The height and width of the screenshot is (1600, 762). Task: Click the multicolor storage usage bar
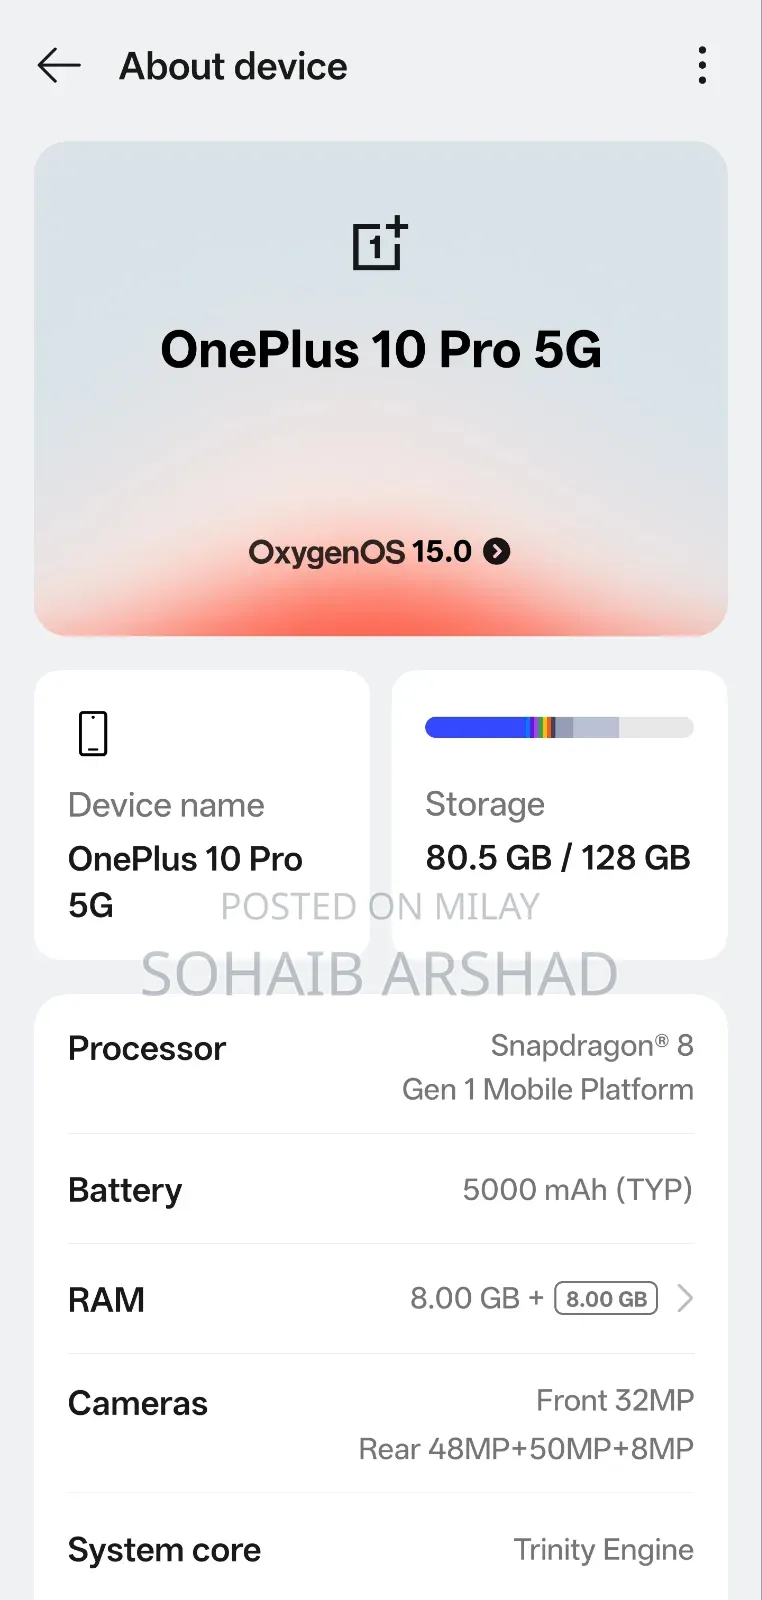point(559,728)
